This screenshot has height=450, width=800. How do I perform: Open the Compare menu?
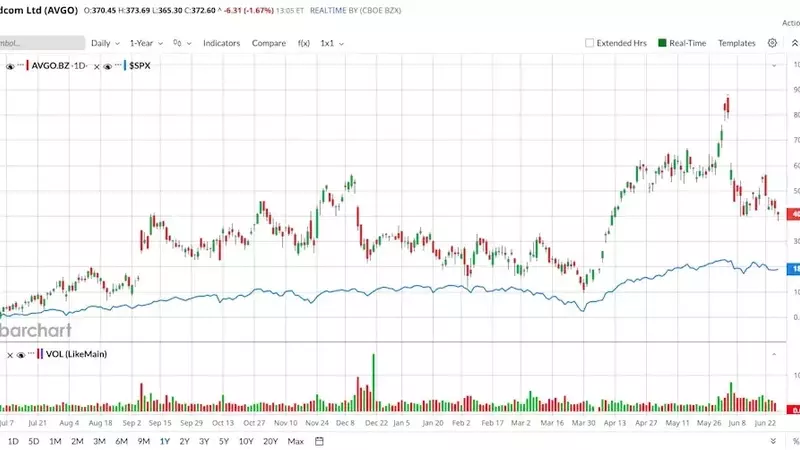(269, 43)
